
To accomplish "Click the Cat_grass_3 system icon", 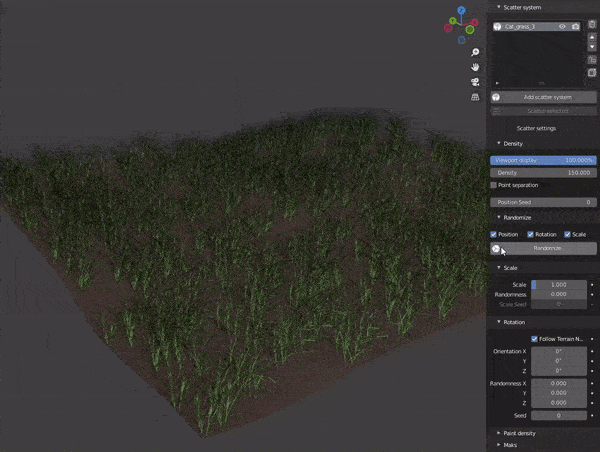I will click(x=497, y=26).
